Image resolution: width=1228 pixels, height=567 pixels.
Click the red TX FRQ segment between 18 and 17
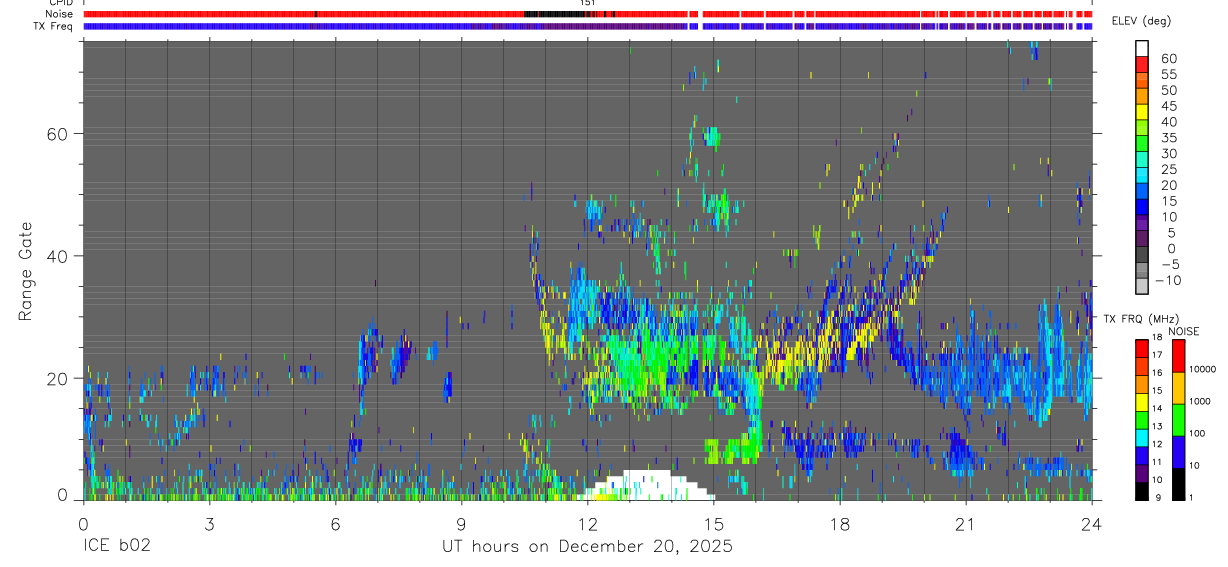pyautogui.click(x=1142, y=347)
